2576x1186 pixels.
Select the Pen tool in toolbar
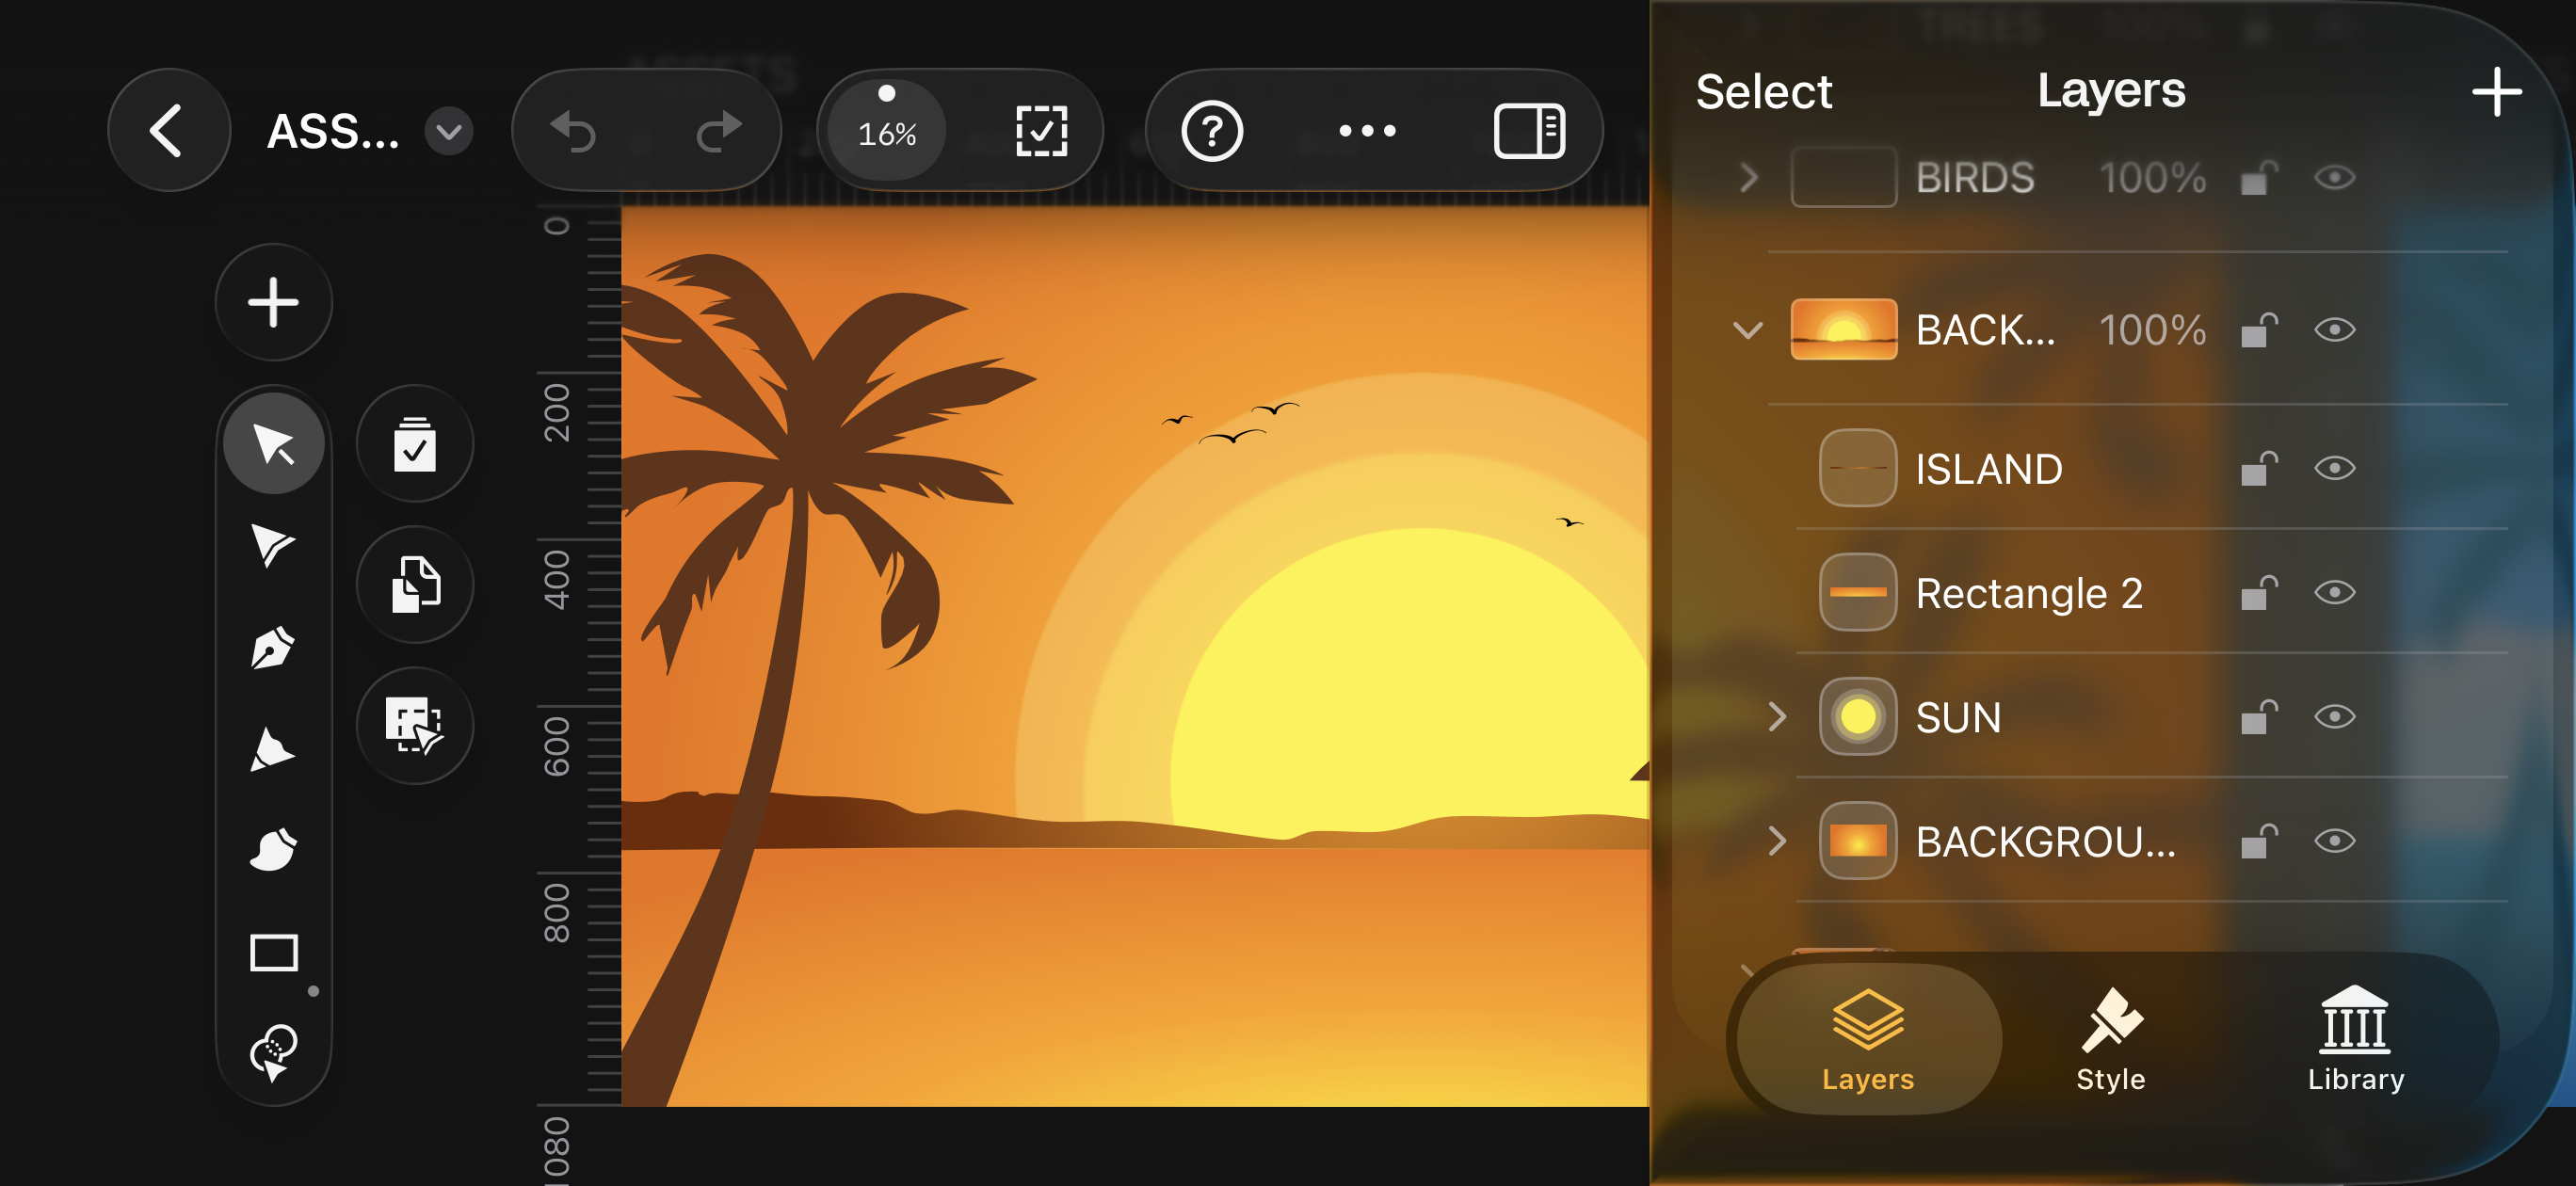(x=273, y=648)
